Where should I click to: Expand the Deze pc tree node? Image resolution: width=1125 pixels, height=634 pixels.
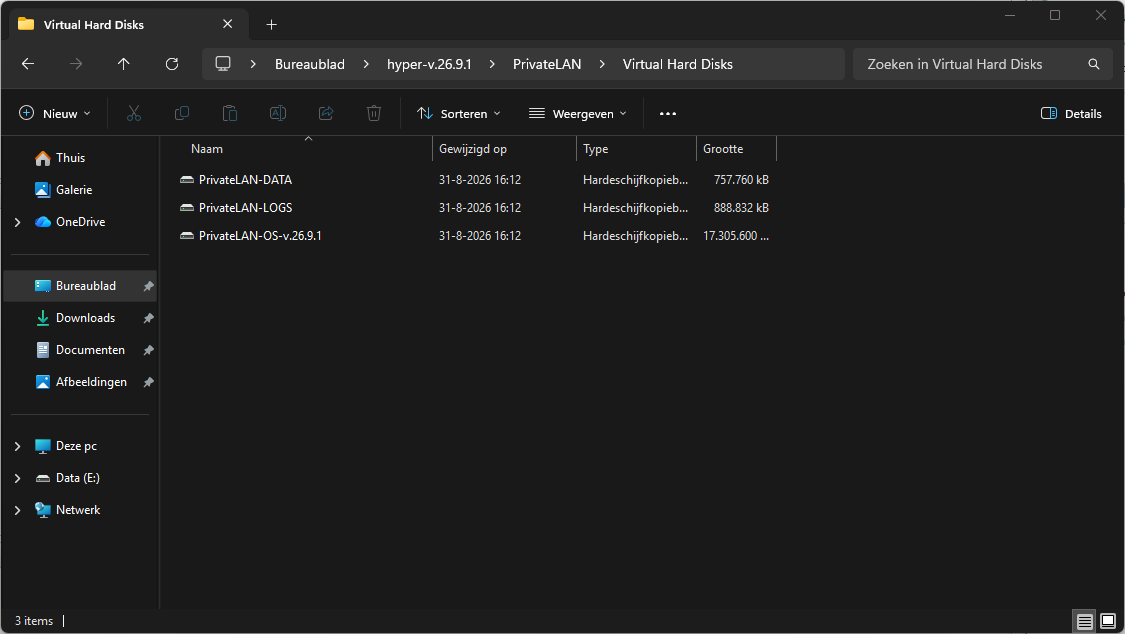pos(18,446)
